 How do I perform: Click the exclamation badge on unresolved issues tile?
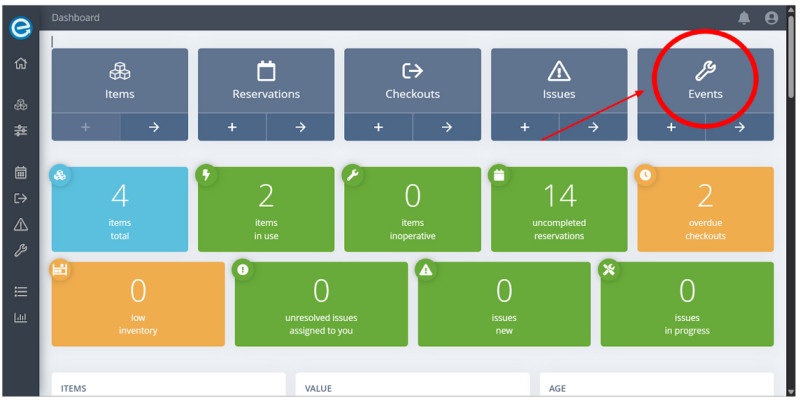(243, 270)
